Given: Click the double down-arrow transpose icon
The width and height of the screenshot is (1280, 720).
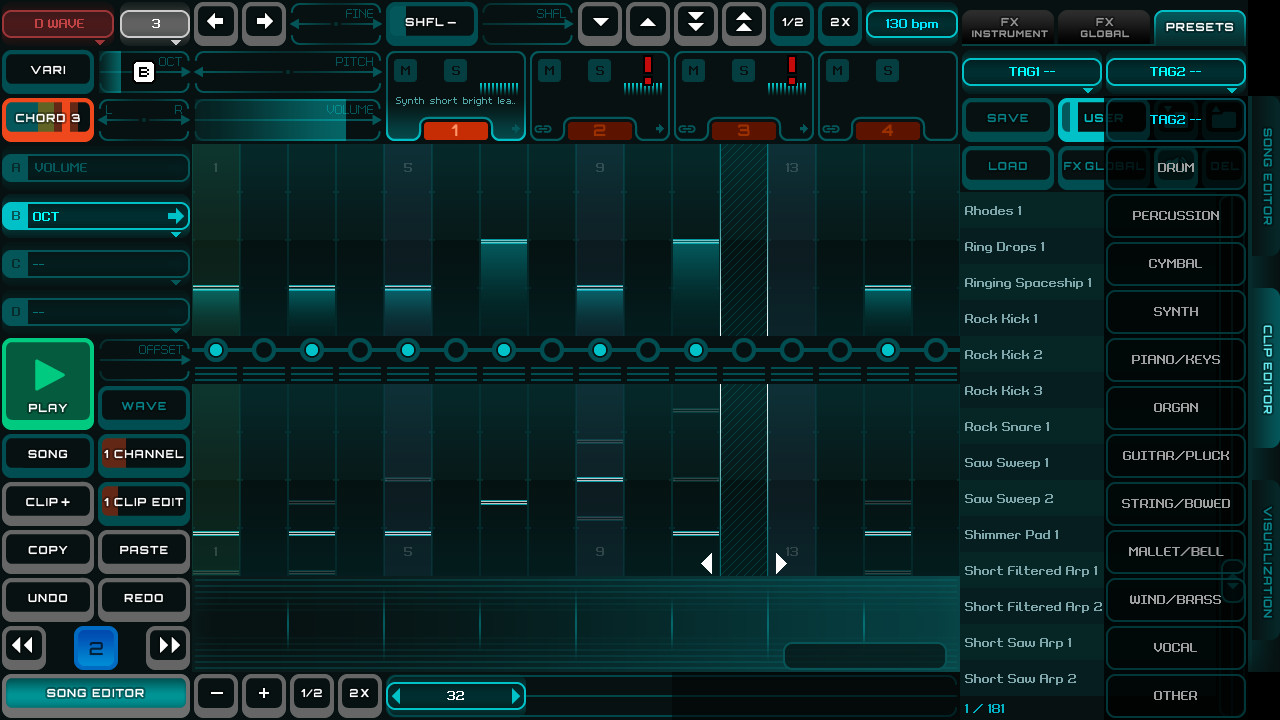Looking at the screenshot, I should [x=695, y=22].
